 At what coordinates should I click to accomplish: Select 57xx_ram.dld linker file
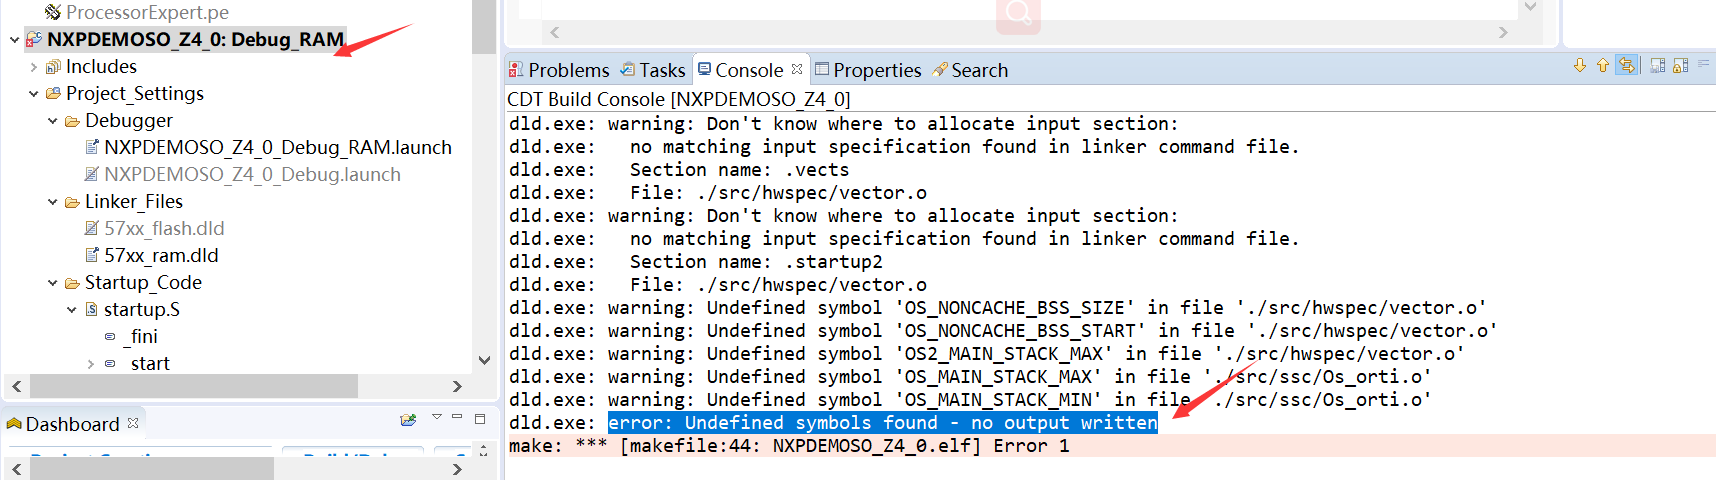tap(161, 256)
